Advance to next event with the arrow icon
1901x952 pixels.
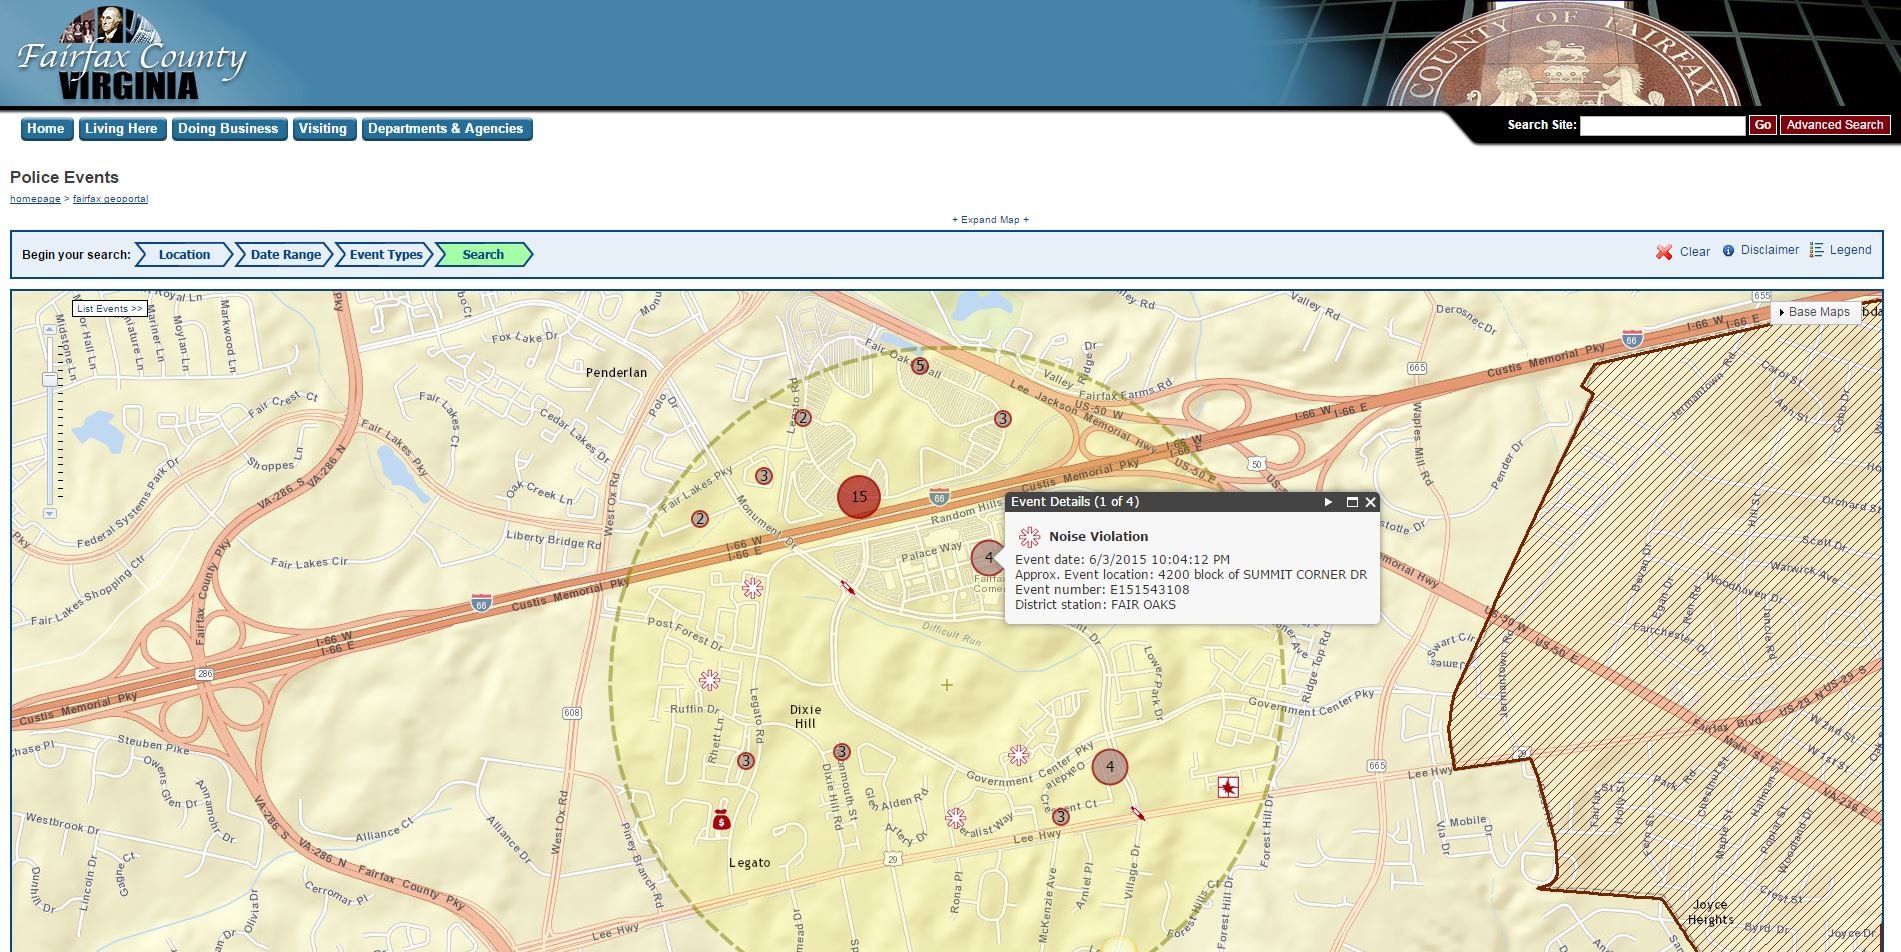[x=1328, y=502]
